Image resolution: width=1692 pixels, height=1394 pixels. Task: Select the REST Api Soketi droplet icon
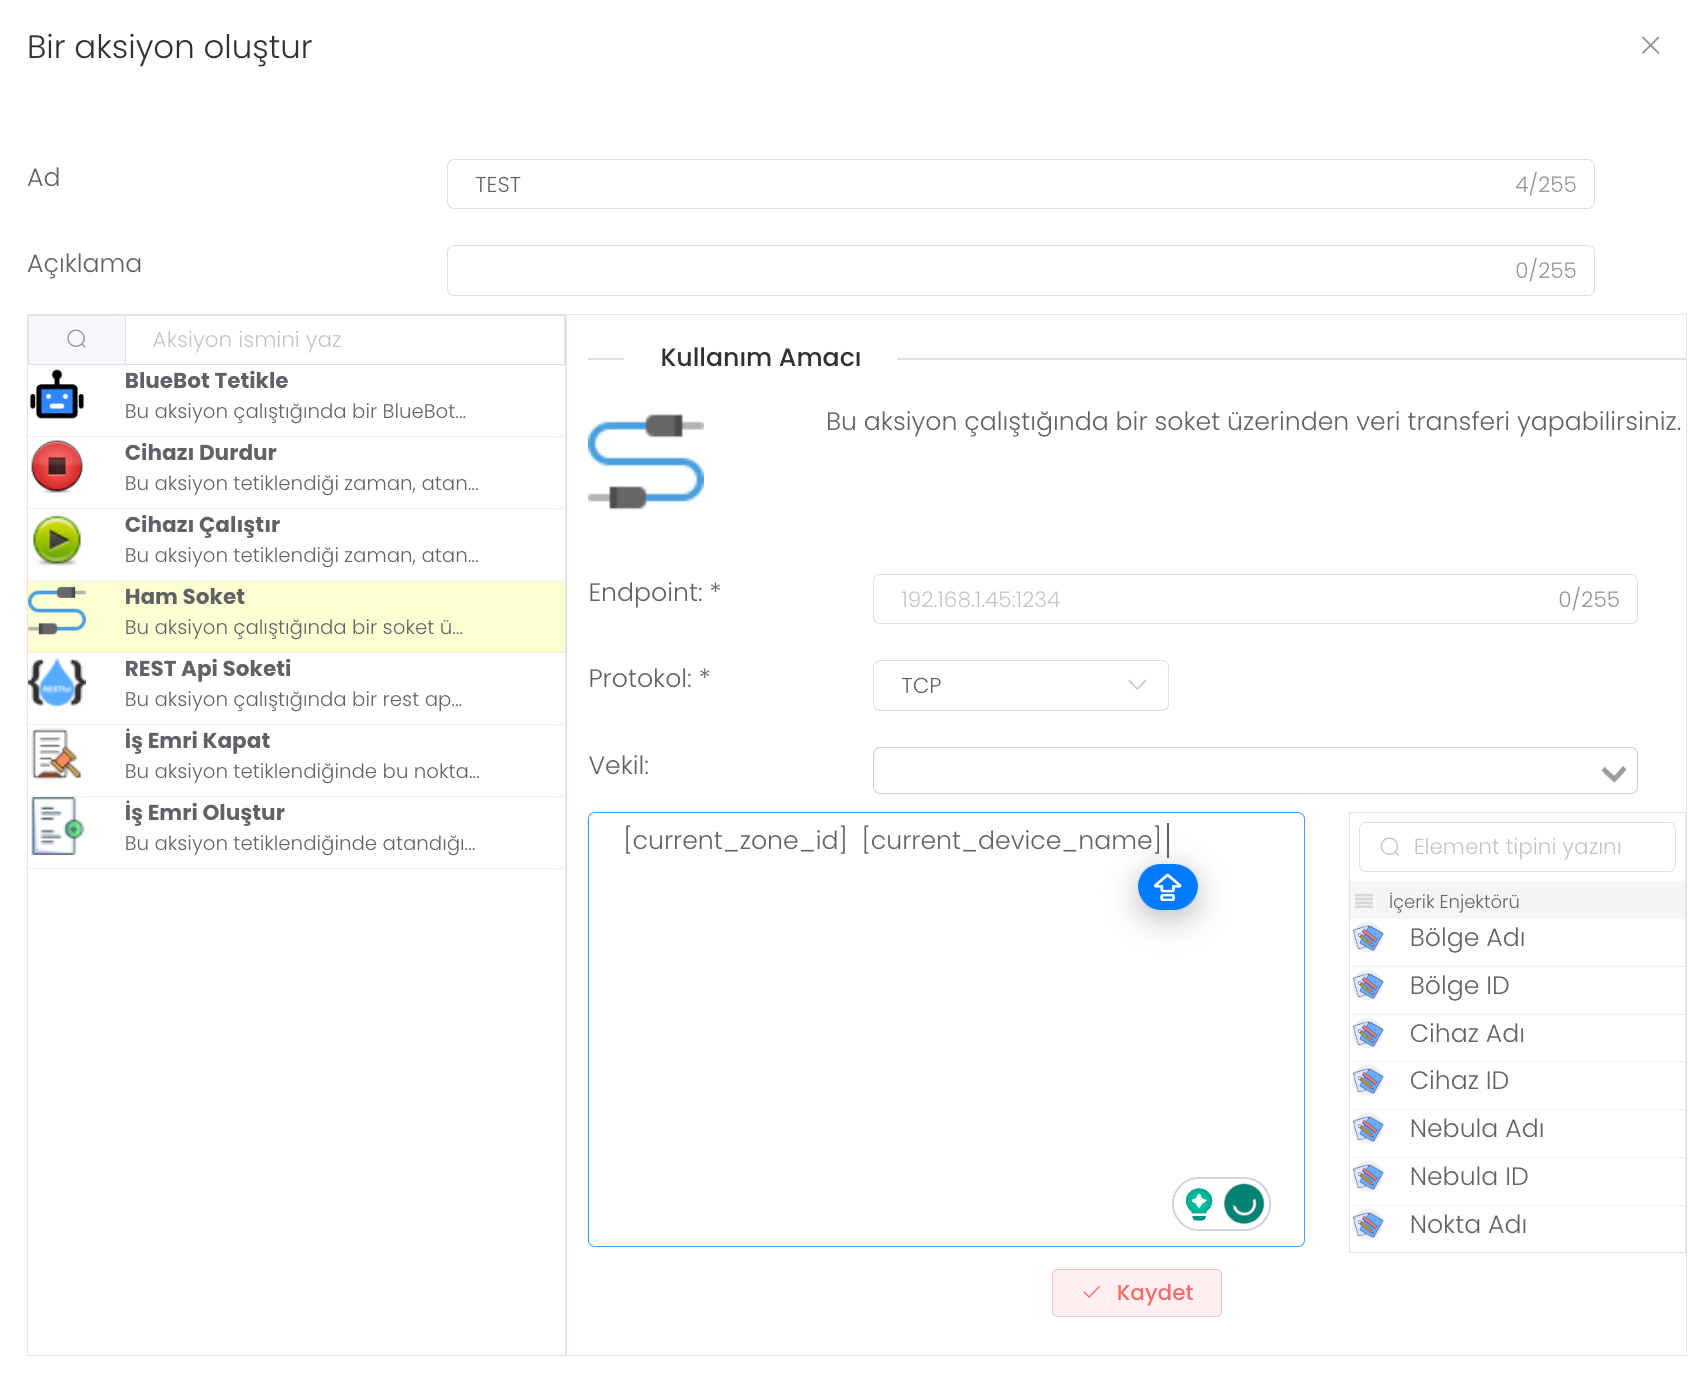point(57,684)
